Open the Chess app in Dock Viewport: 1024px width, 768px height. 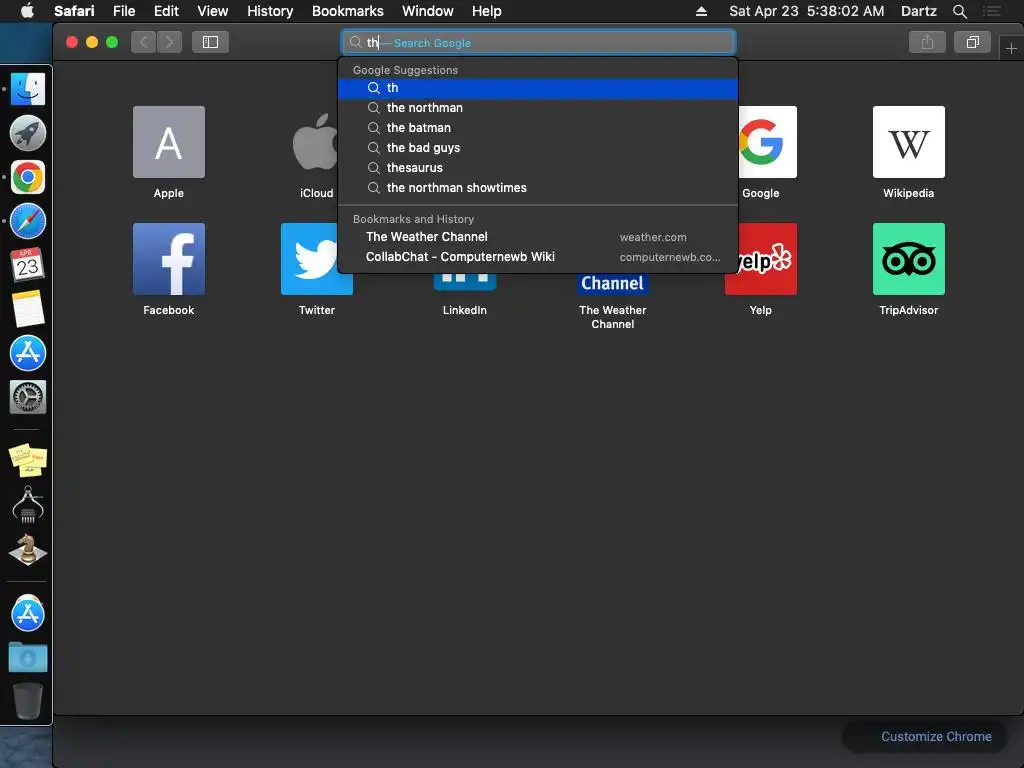[27, 549]
